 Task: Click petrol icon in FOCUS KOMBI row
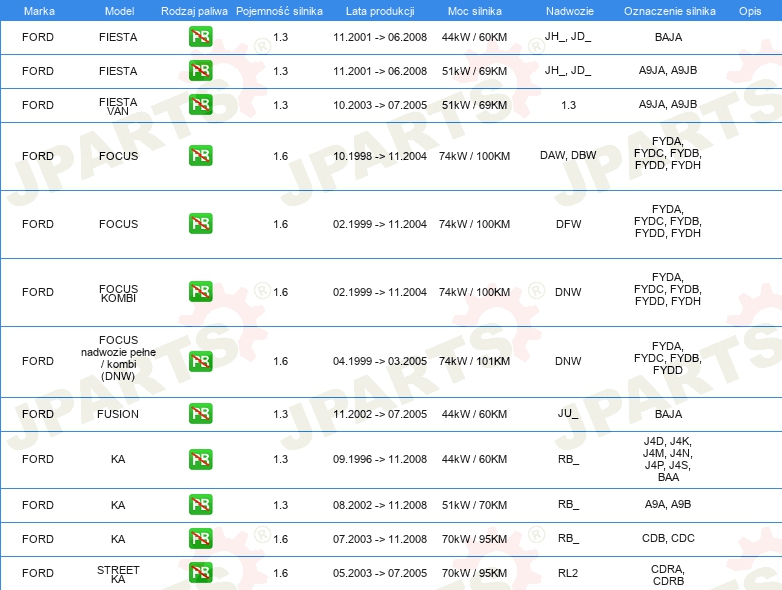pos(200,291)
